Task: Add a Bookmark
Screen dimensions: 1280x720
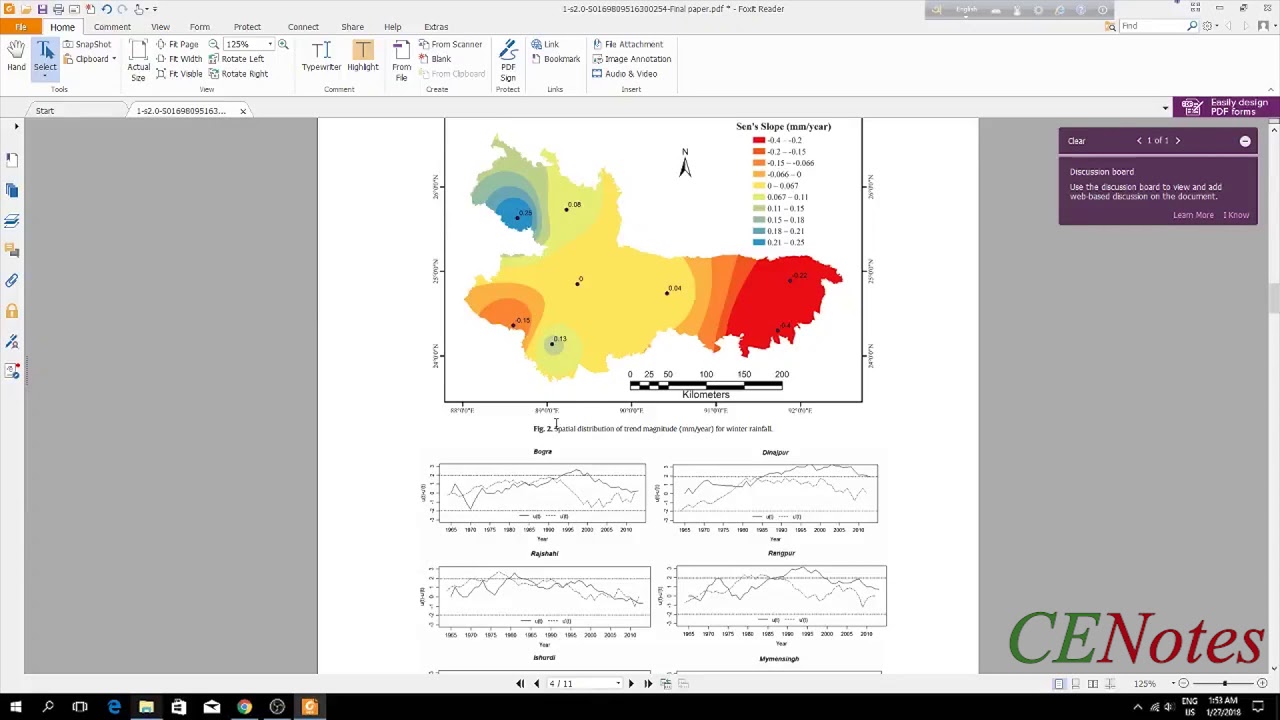Action: 555,59
